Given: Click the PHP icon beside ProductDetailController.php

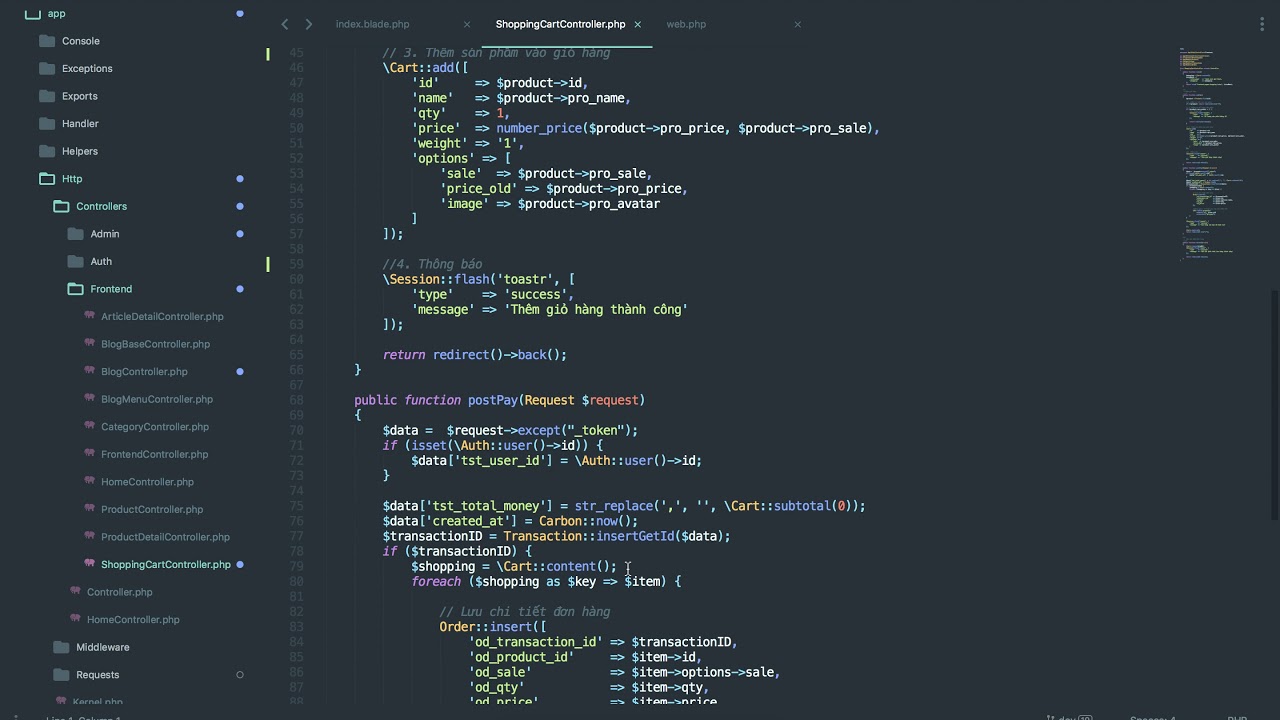Looking at the screenshot, I should click(90, 537).
